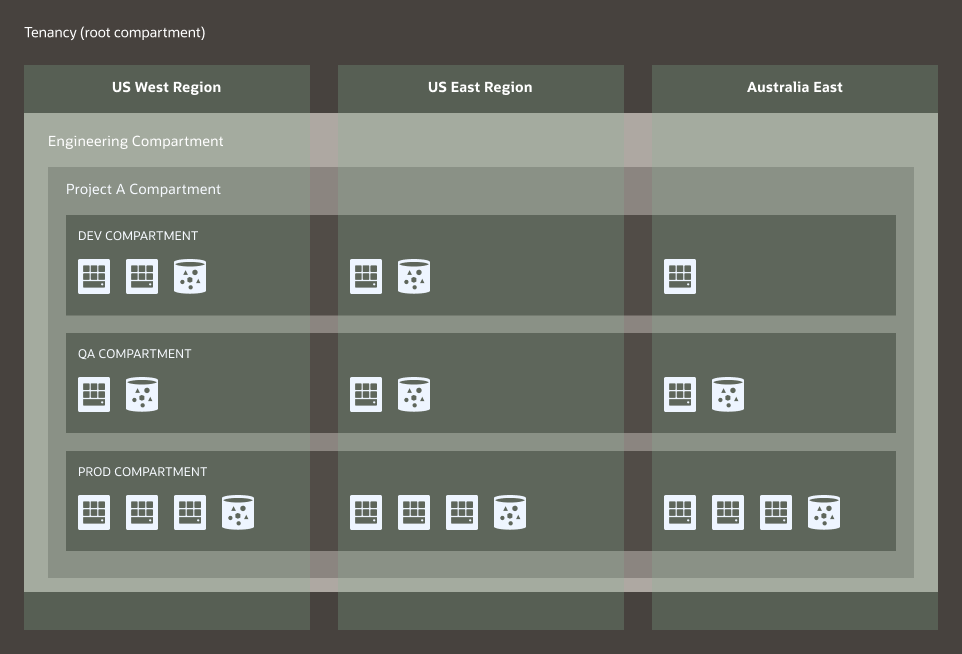Image resolution: width=962 pixels, height=654 pixels.
Task: Click the QA compute instance icon in US East
Action: (x=366, y=395)
